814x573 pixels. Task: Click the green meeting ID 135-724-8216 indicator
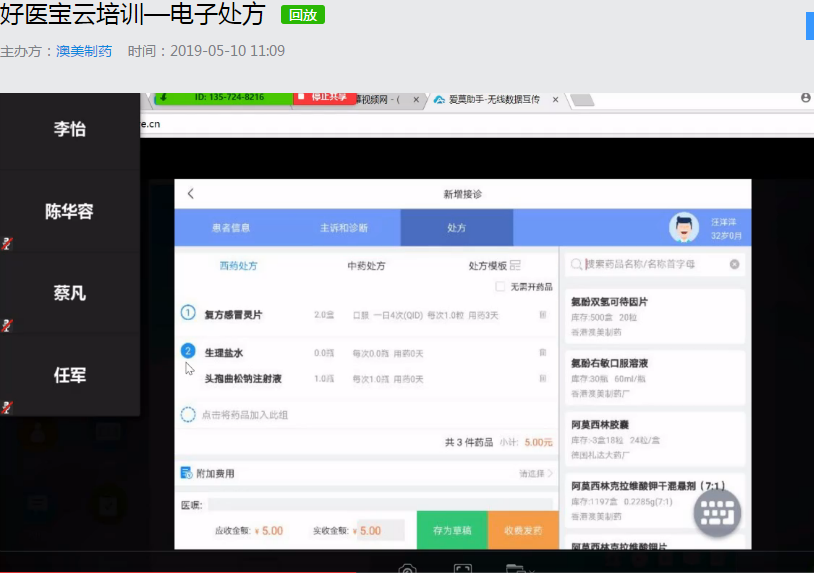tap(224, 98)
